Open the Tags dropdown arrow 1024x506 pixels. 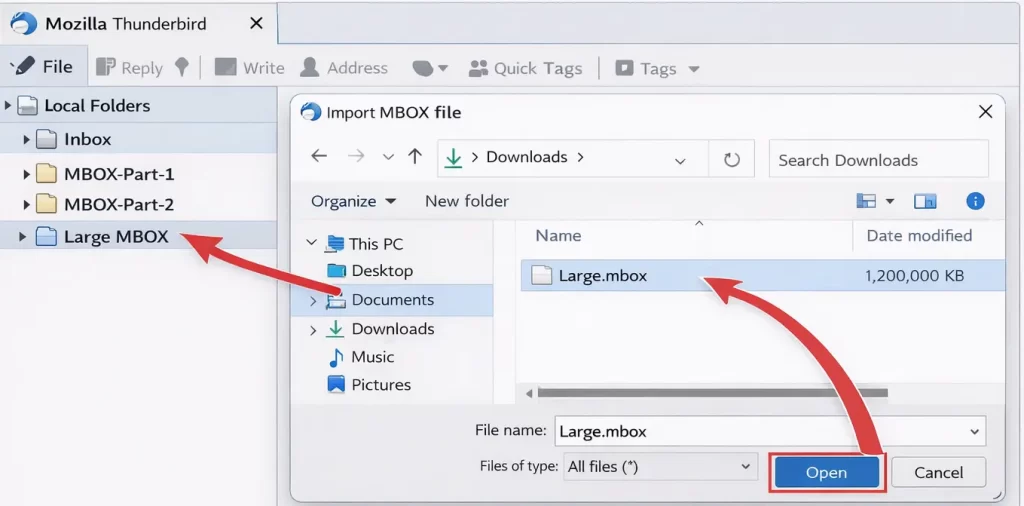(694, 69)
